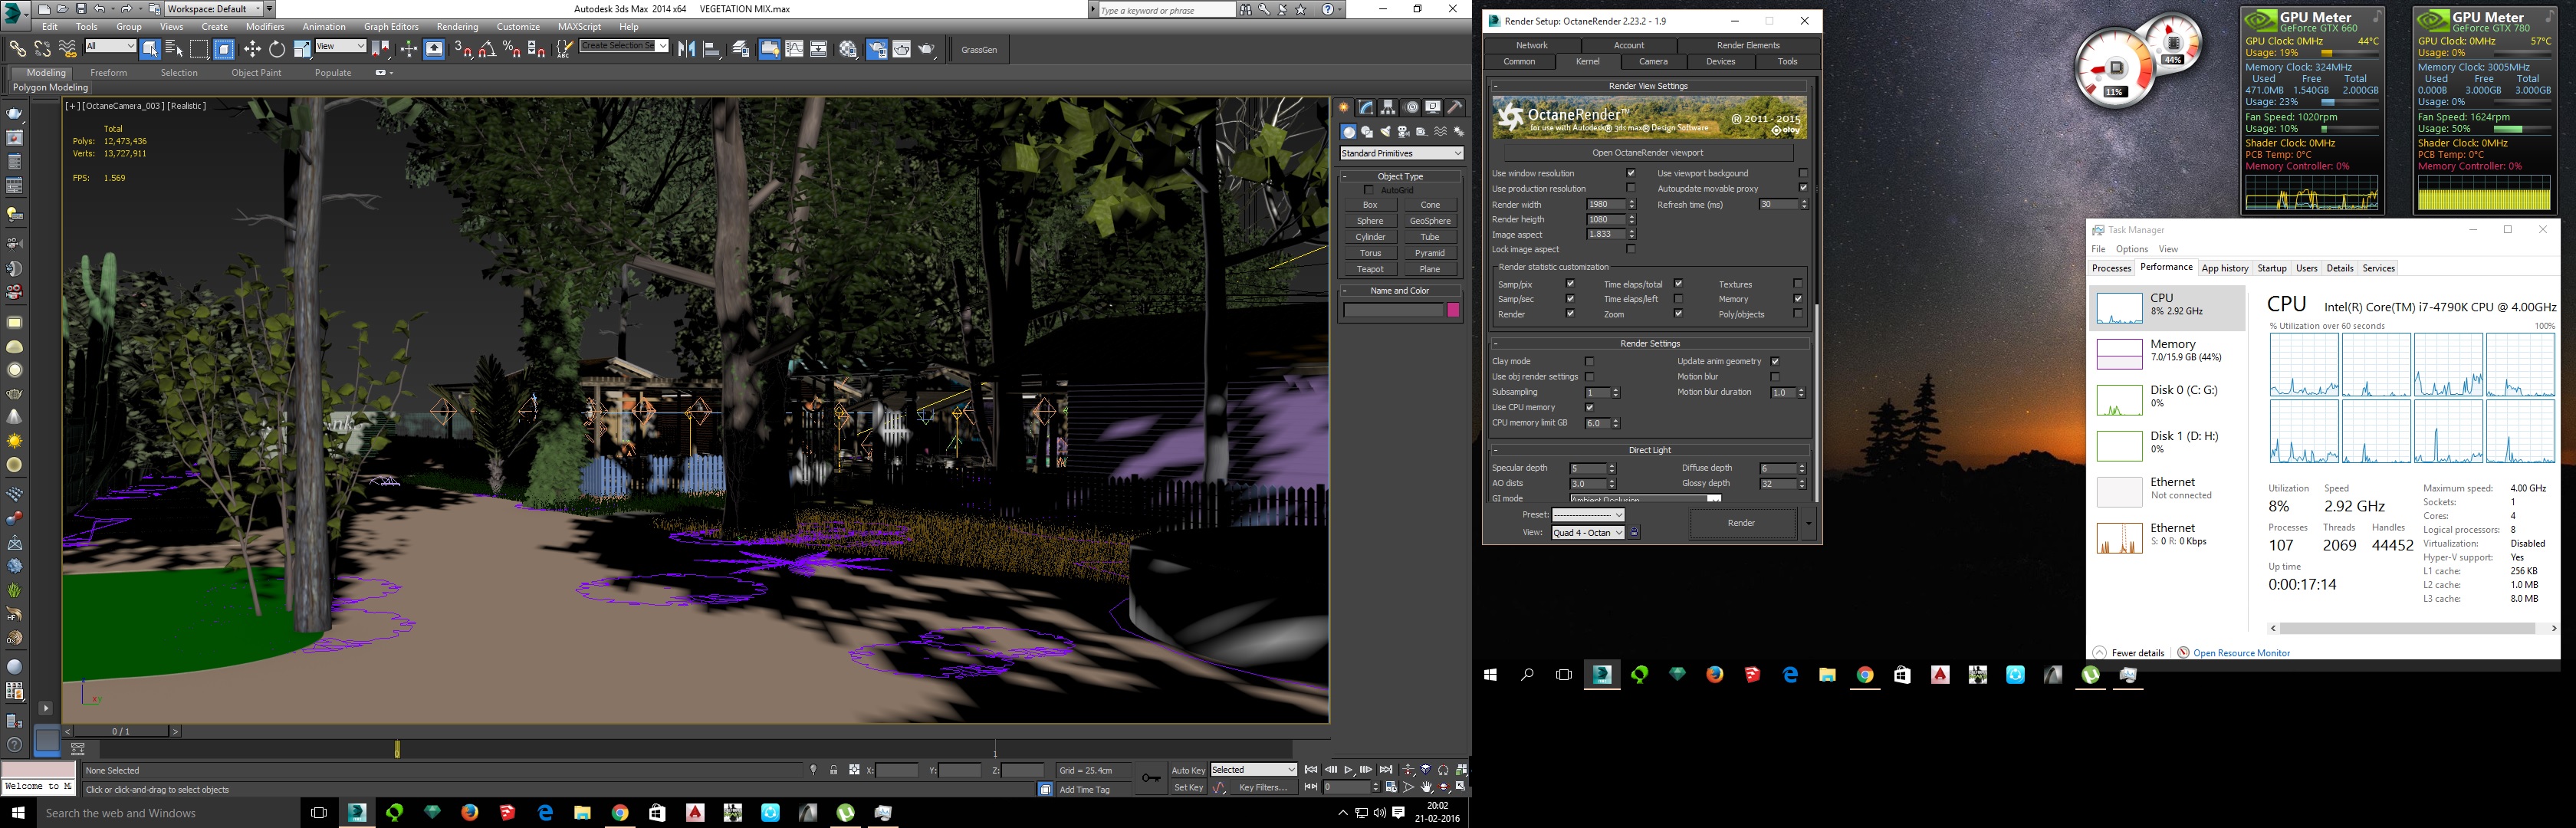Enable the Lock image aspect checkbox
The width and height of the screenshot is (2576, 828).
click(1631, 249)
